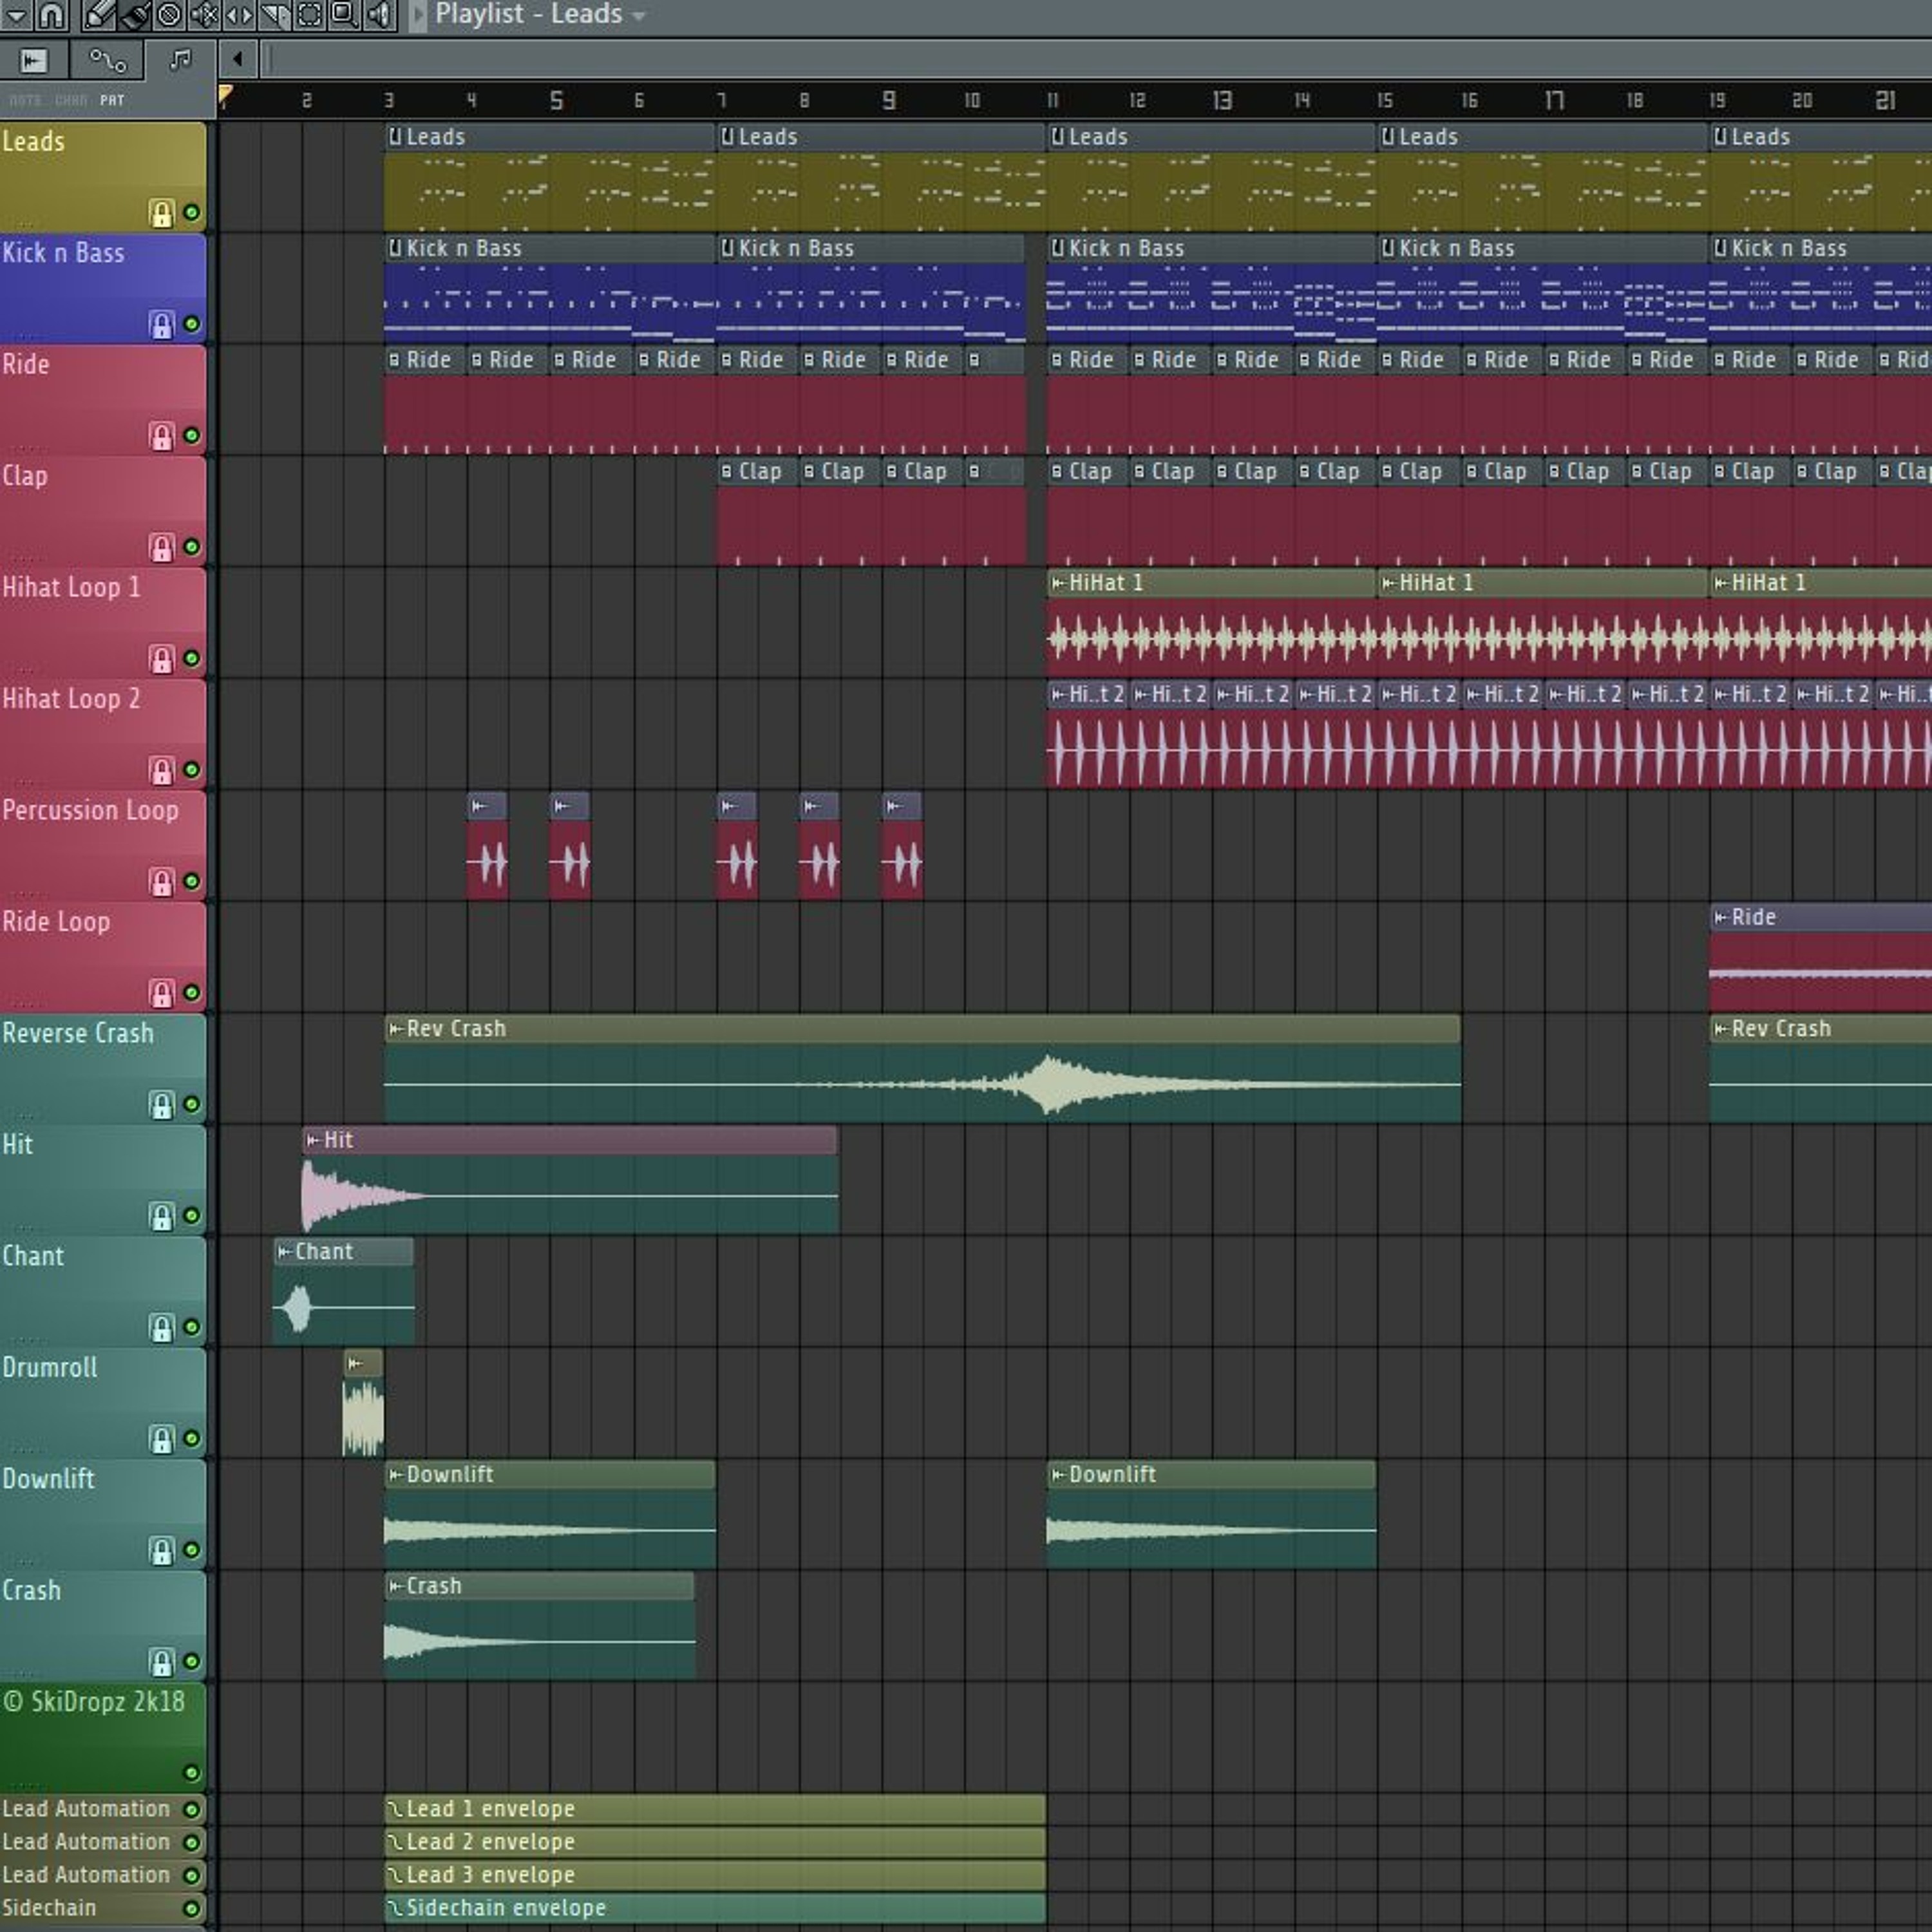Screen dimensions: 1932x1932
Task: Toggle lock icon on Ride Loop track
Action: 161,993
